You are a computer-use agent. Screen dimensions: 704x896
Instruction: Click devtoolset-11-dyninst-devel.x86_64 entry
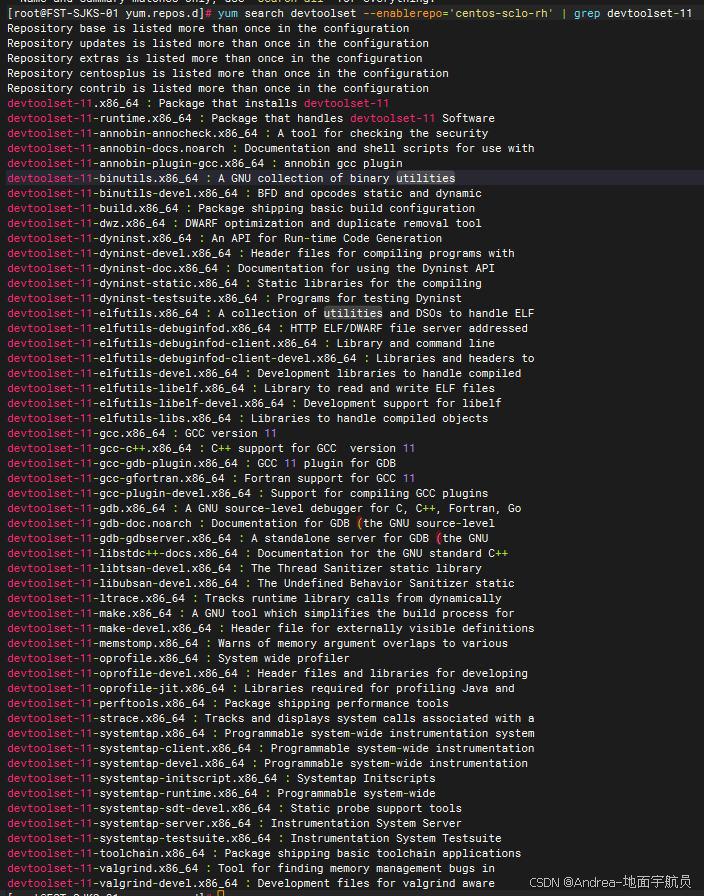(x=261, y=253)
